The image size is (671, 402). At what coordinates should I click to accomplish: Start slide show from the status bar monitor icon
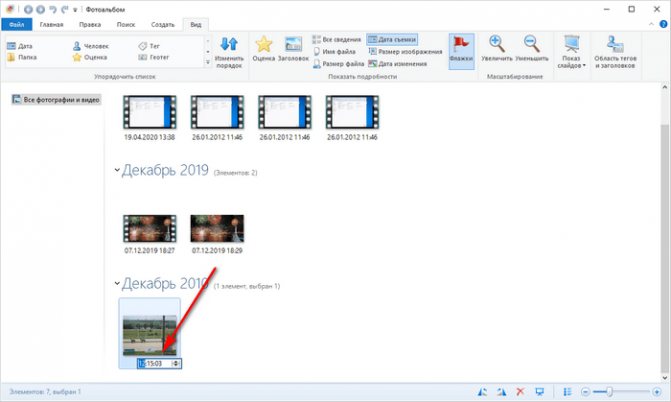tap(540, 392)
